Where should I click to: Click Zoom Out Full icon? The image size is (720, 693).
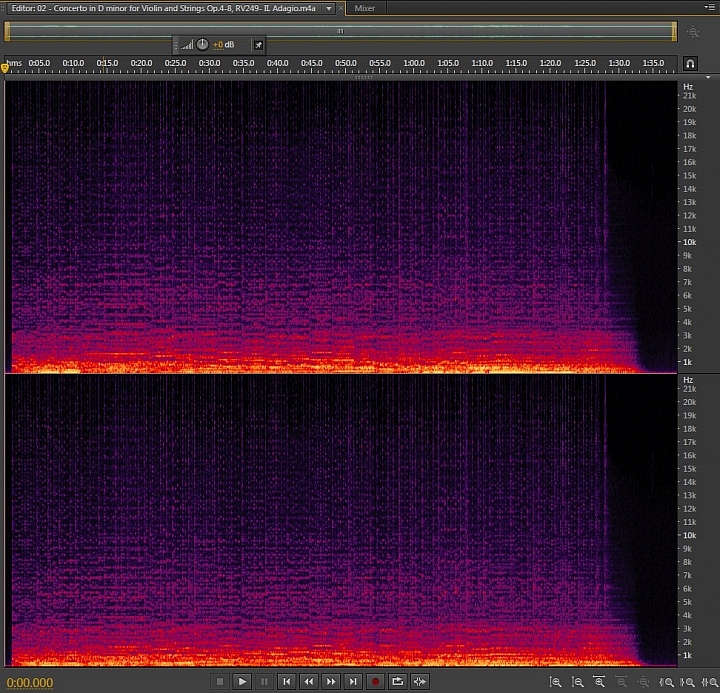[x=643, y=682]
